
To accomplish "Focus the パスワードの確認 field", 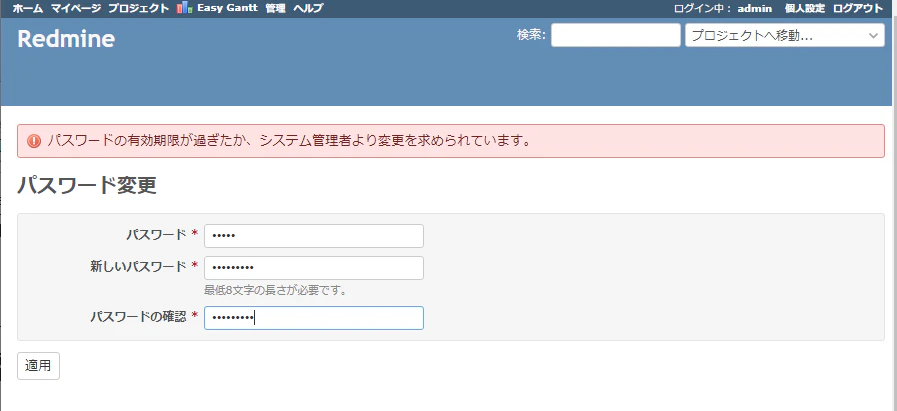I will (314, 318).
